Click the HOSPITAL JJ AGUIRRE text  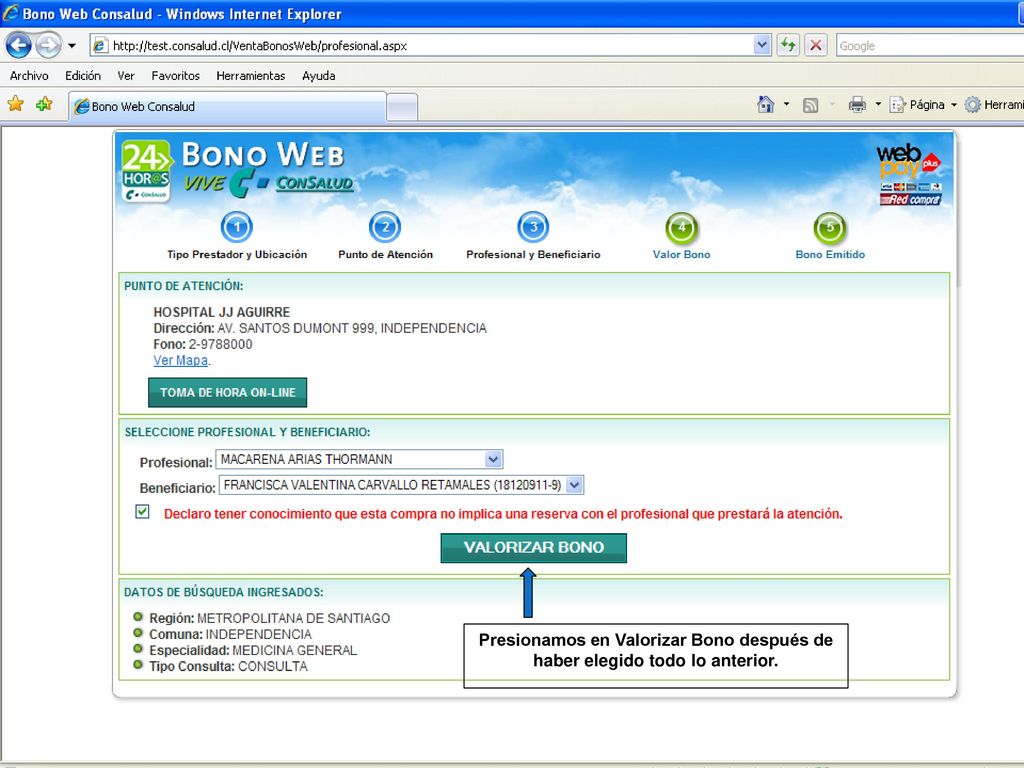coord(221,312)
